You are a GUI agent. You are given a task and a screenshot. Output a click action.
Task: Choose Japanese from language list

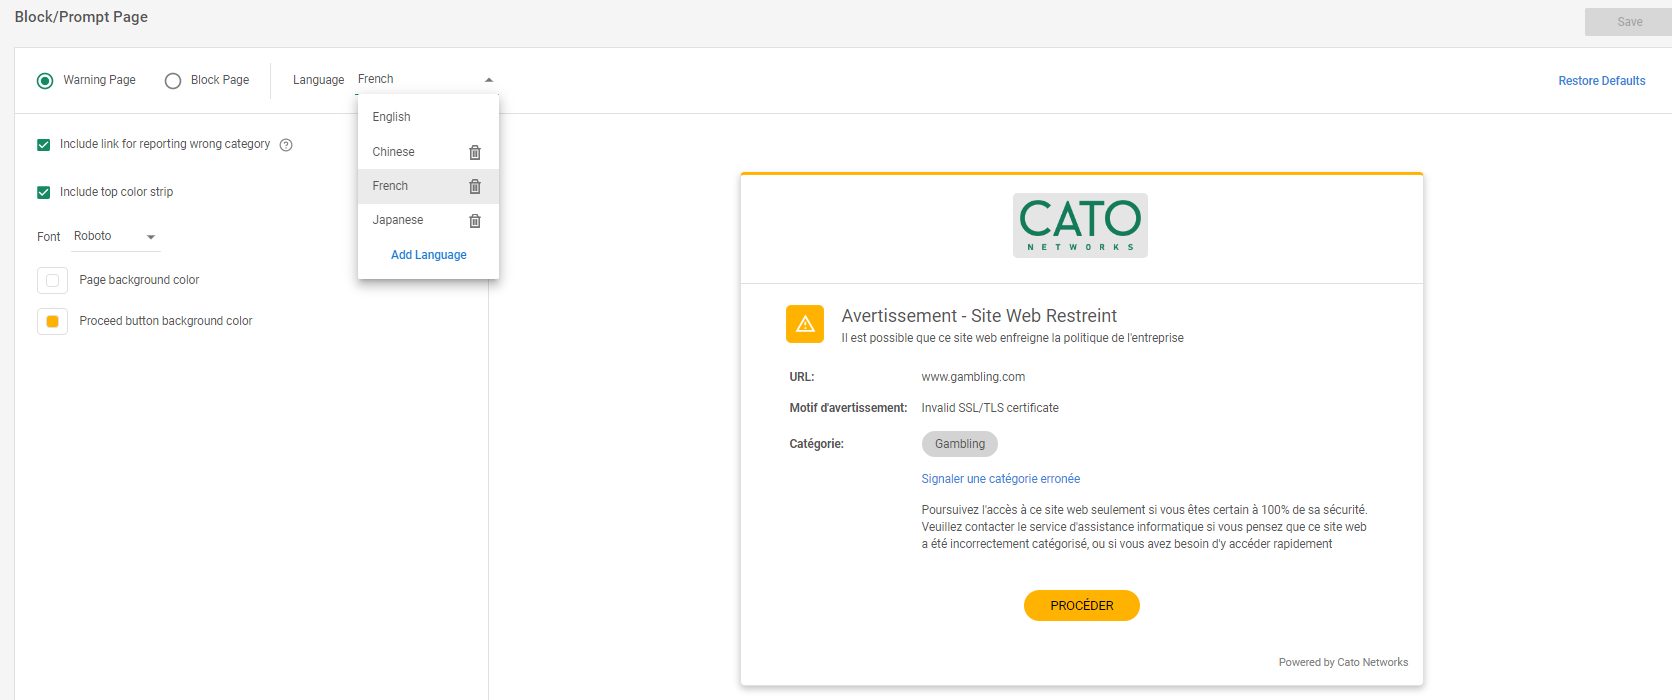pos(398,220)
